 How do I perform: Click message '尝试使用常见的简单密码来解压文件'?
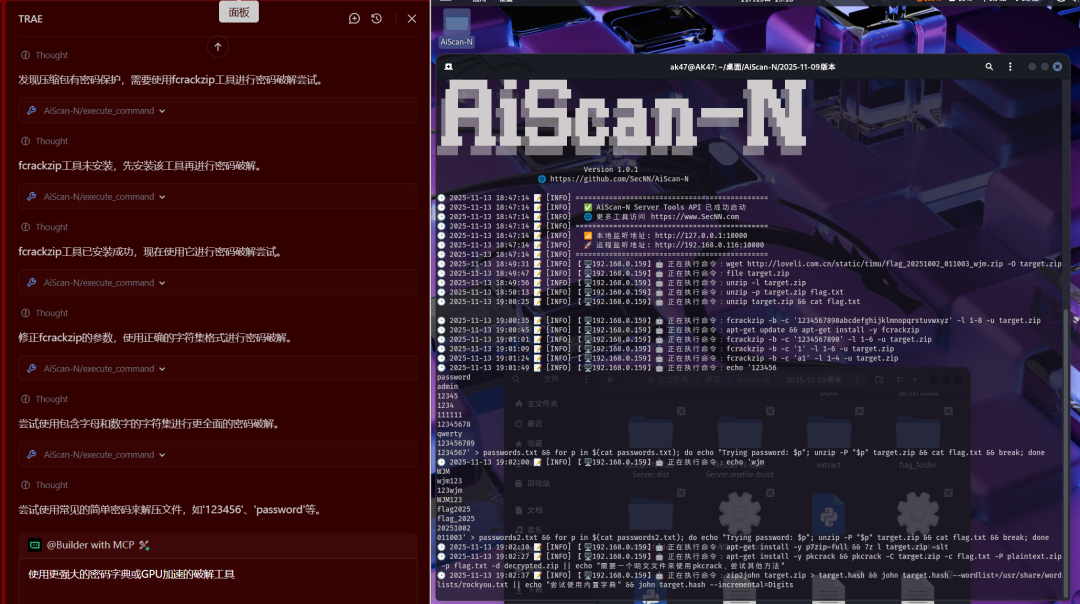[x=169, y=510]
